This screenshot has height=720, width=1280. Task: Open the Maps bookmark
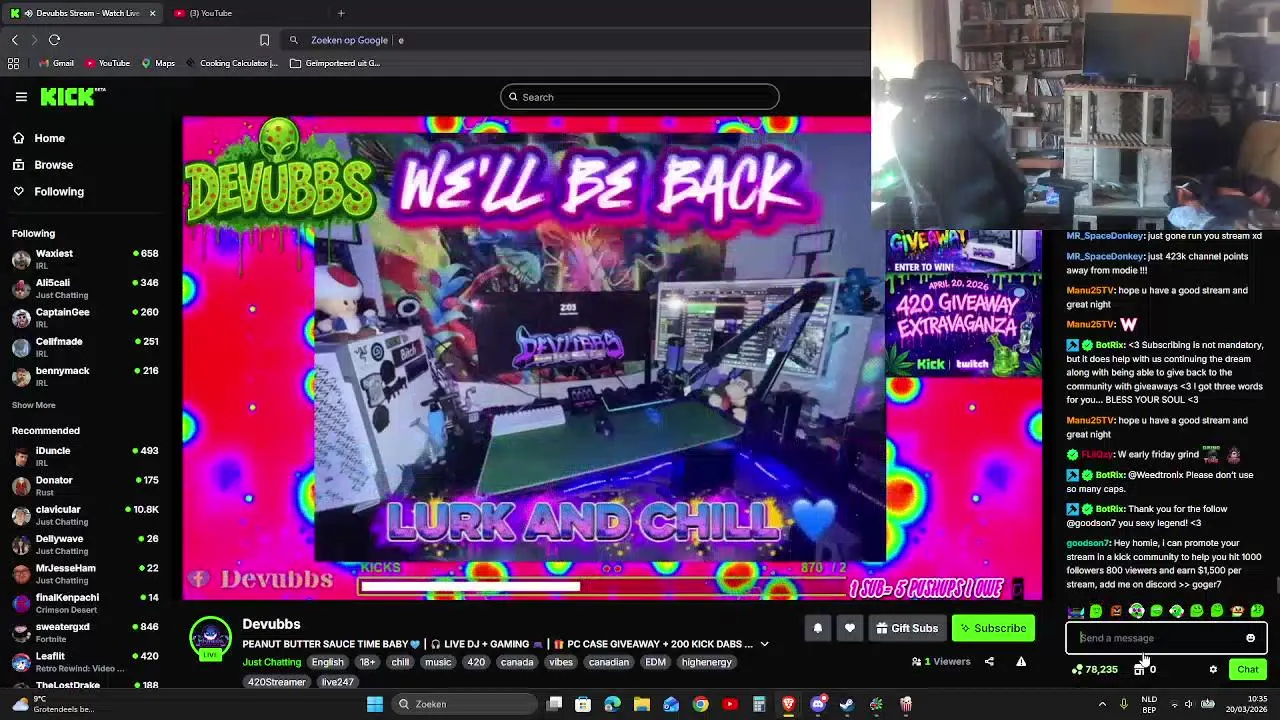(x=157, y=63)
